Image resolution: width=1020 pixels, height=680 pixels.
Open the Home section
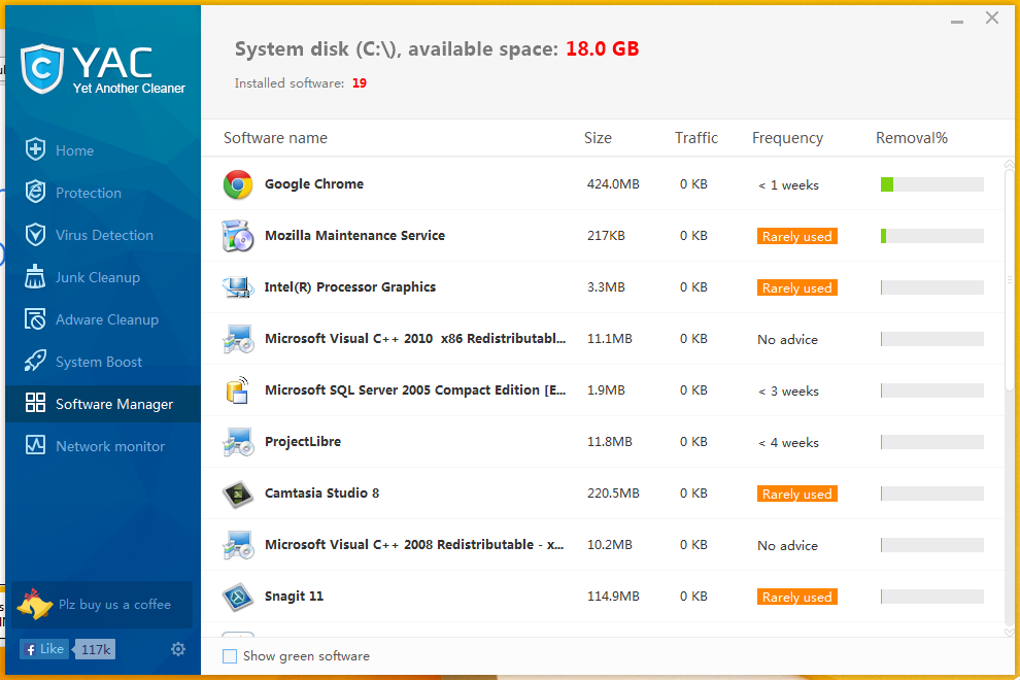pos(74,151)
